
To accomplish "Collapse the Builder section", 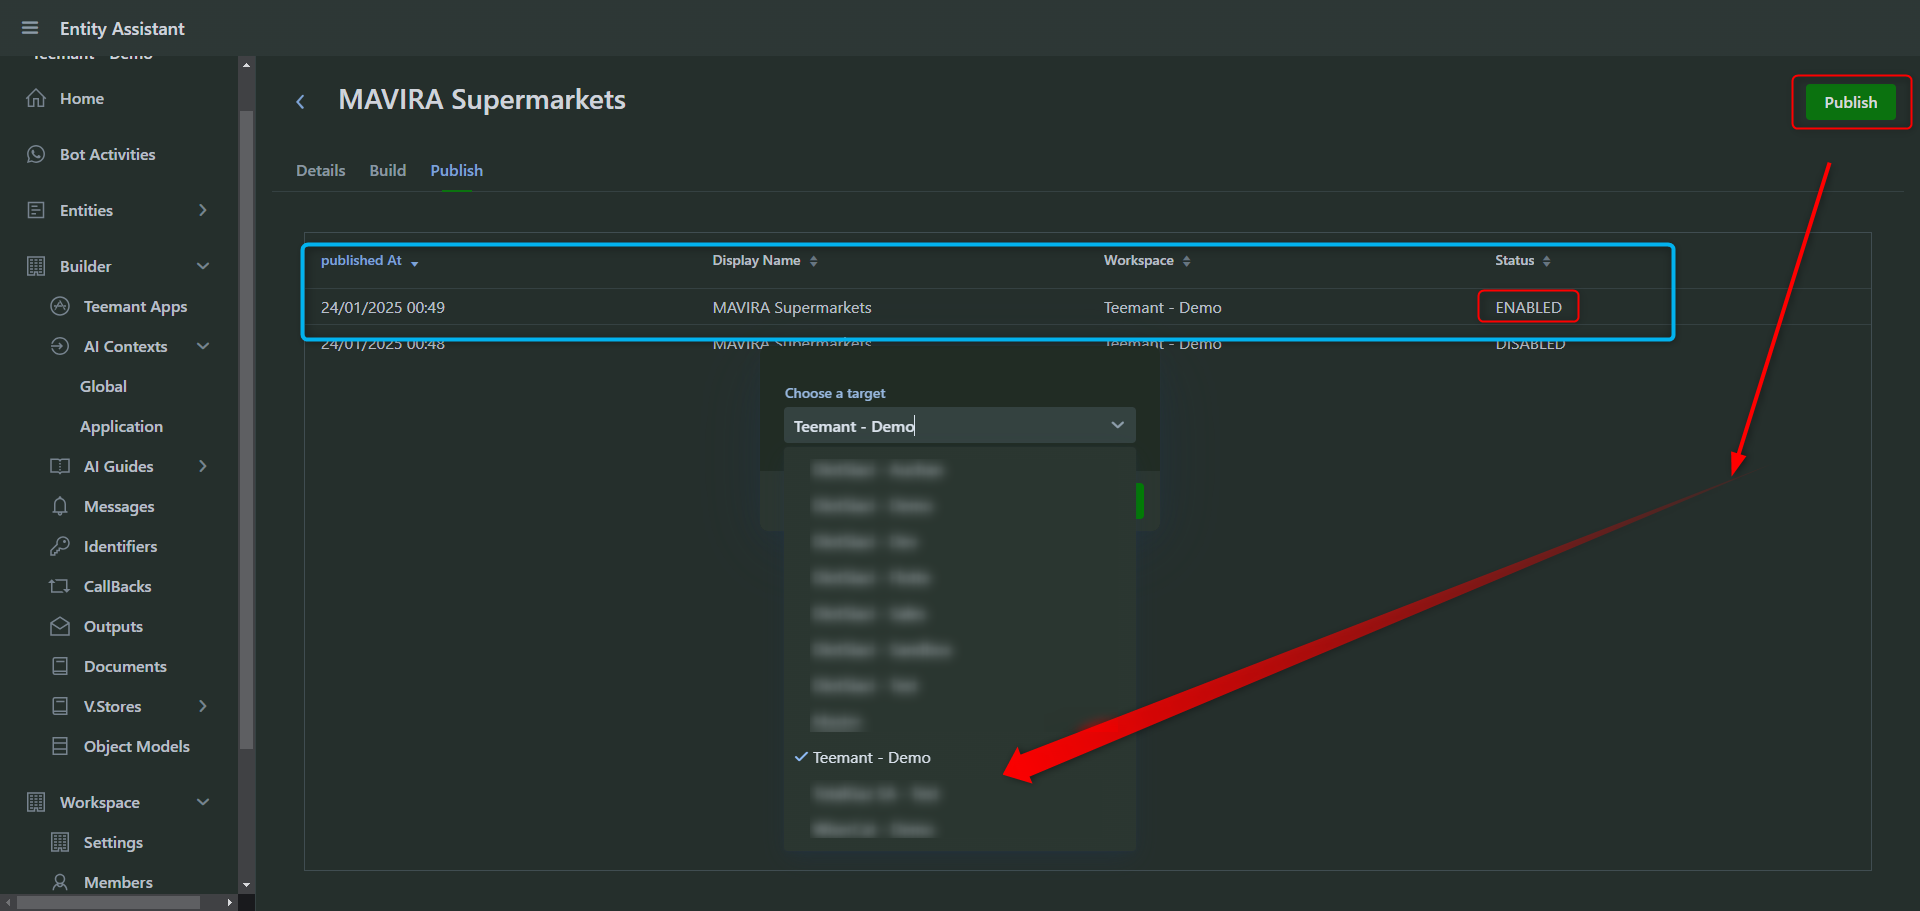I will point(203,266).
